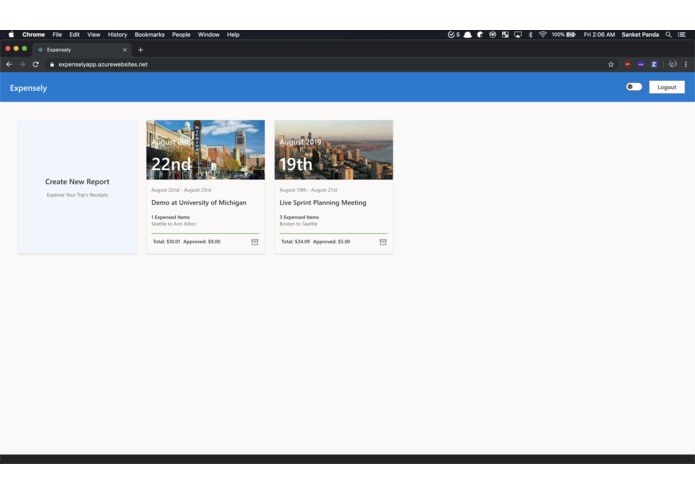Click the archive icon on Sprint Planning card
This screenshot has width=695, height=494.
pyautogui.click(x=383, y=242)
